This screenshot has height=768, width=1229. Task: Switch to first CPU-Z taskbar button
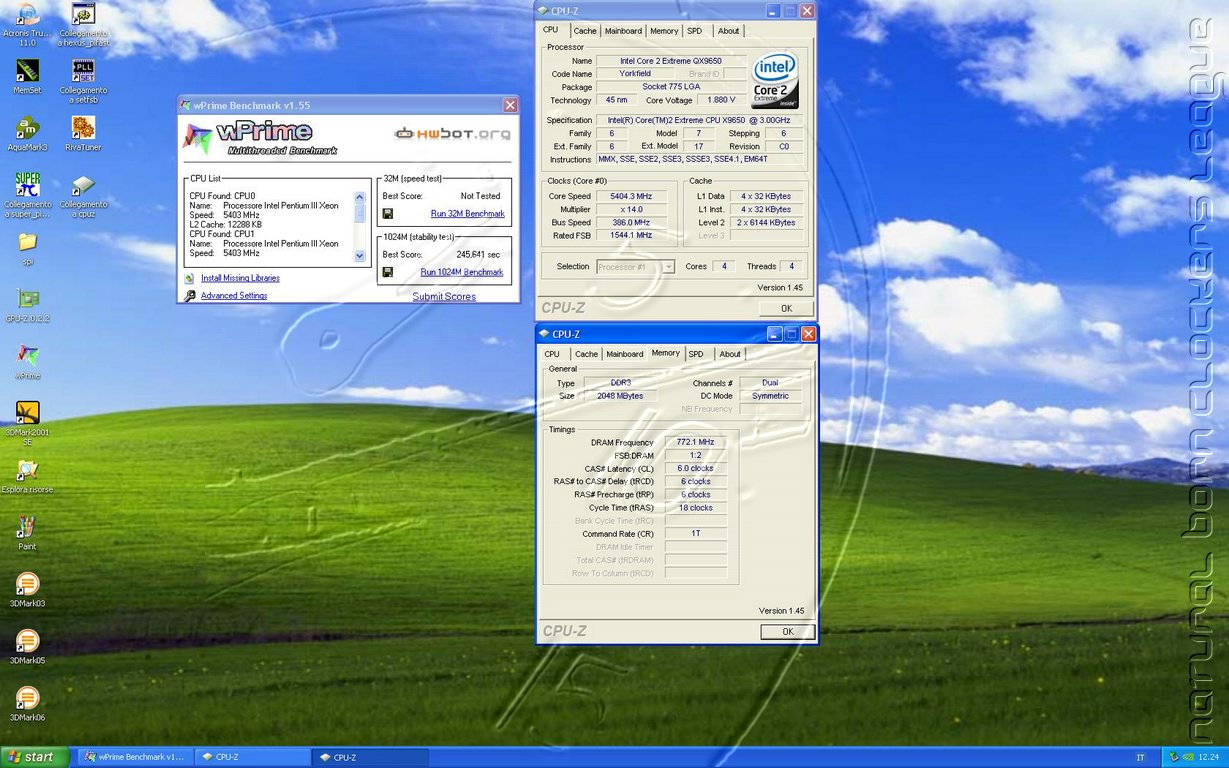(x=253, y=757)
